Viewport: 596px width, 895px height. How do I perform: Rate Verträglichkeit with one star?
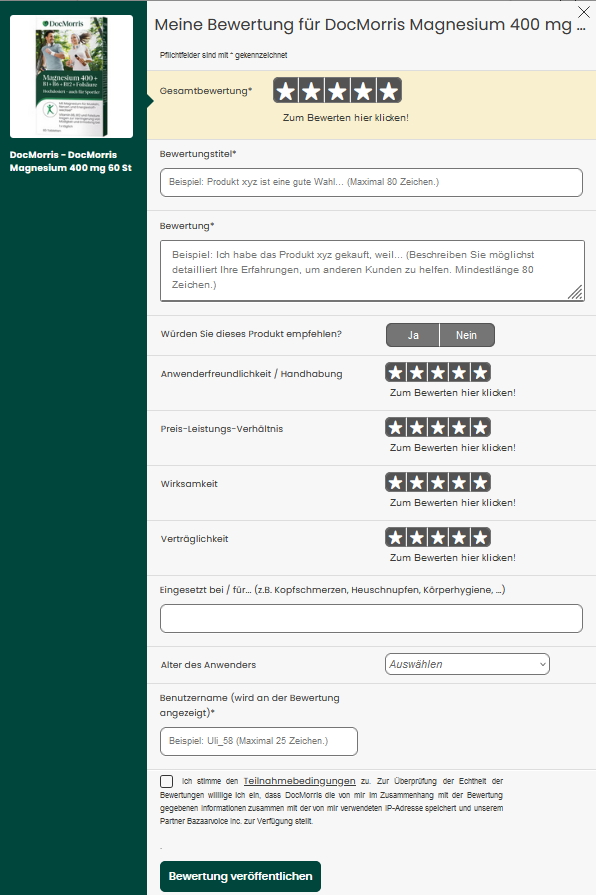[396, 537]
